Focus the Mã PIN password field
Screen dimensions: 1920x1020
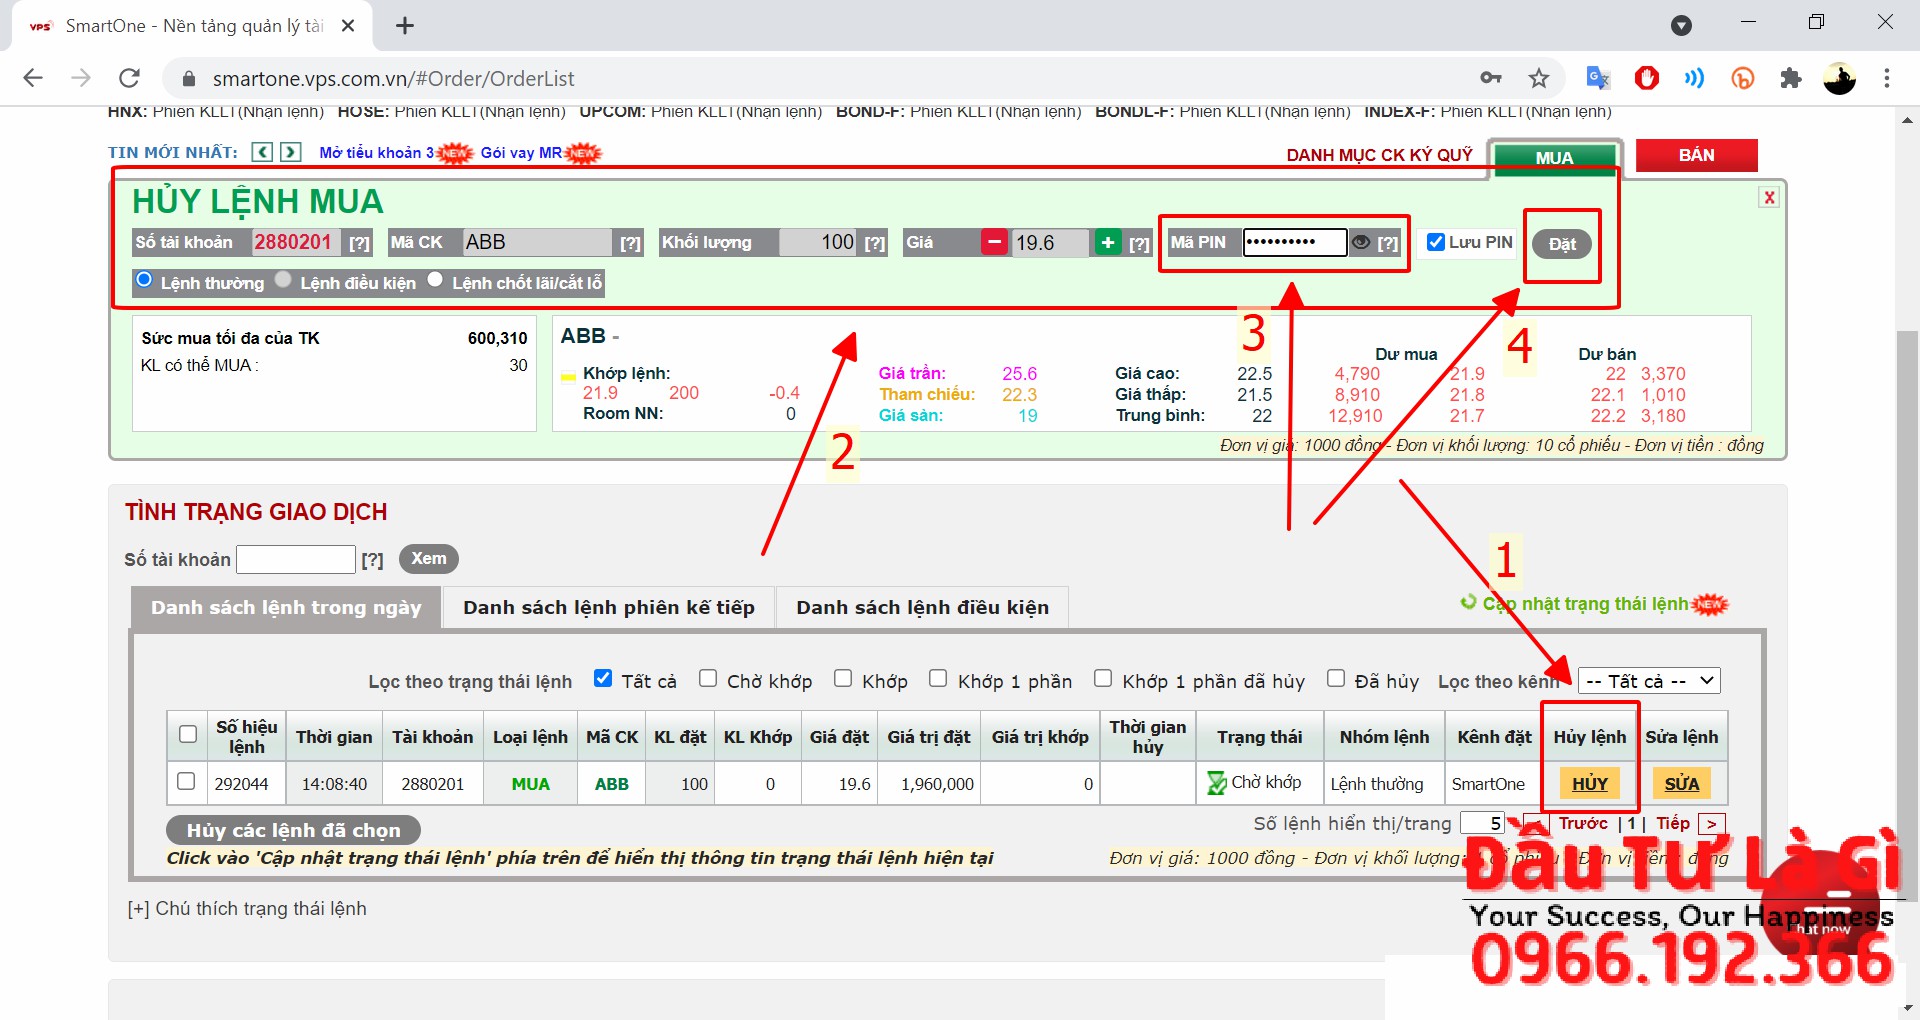(1295, 242)
